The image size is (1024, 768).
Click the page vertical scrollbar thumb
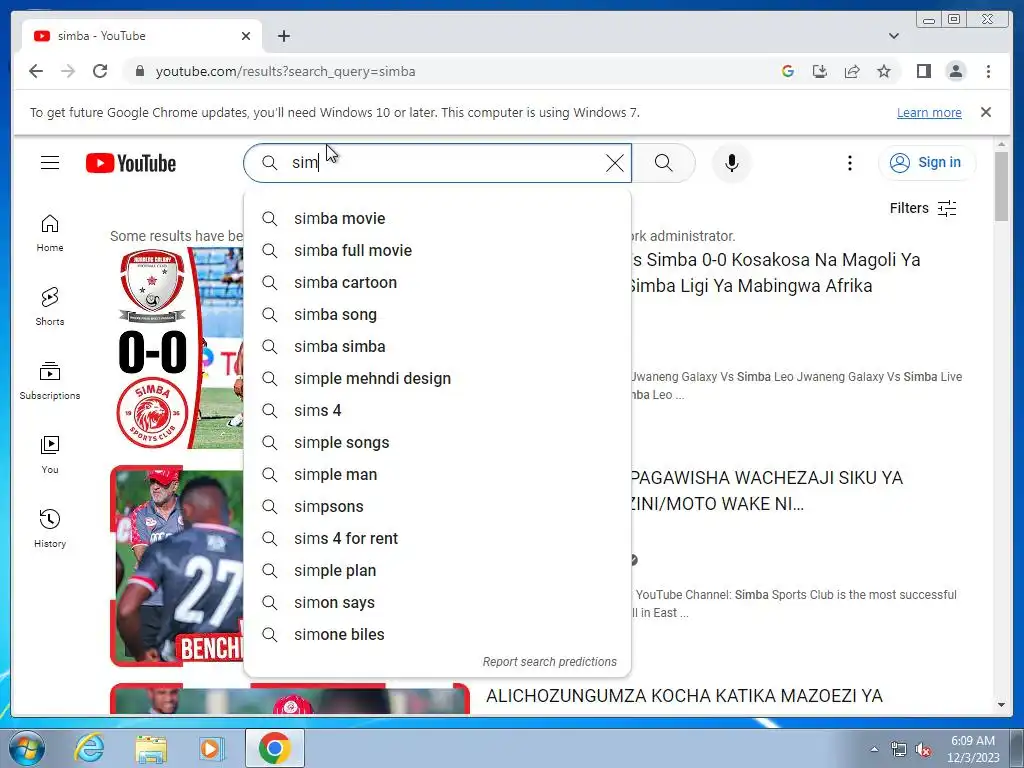point(1001,185)
